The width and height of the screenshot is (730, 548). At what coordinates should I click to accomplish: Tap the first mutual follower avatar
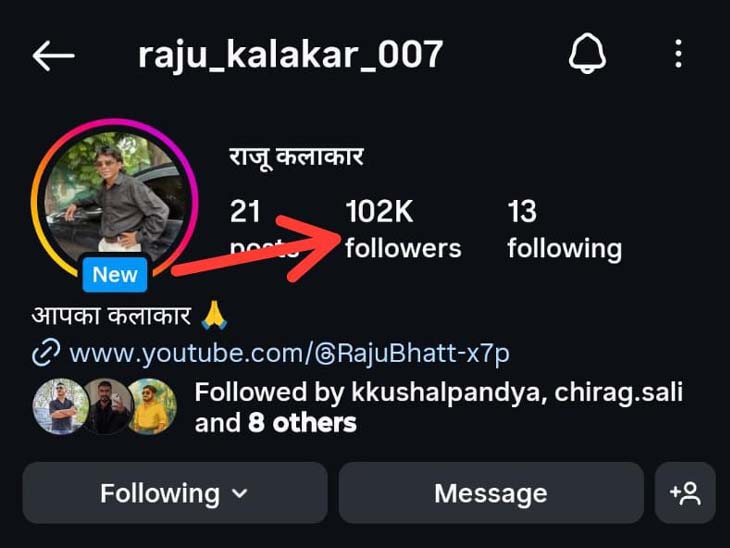tap(61, 406)
